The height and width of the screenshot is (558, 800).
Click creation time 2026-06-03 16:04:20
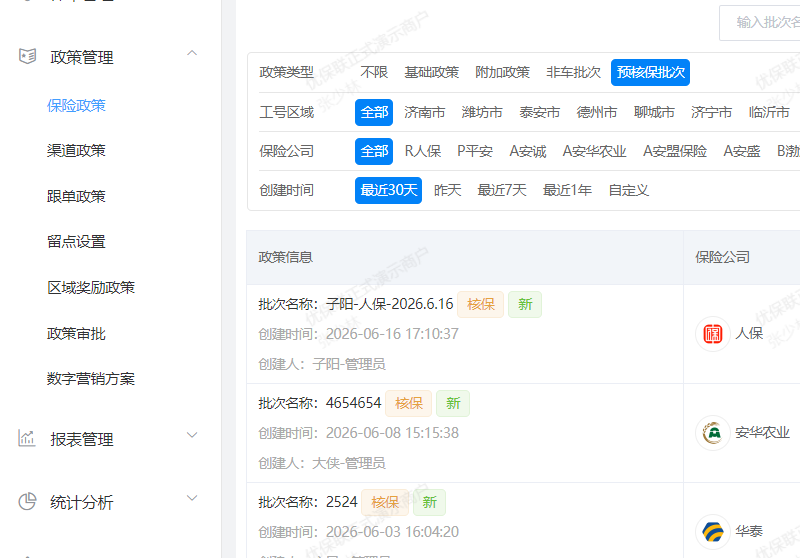pyautogui.click(x=392, y=532)
